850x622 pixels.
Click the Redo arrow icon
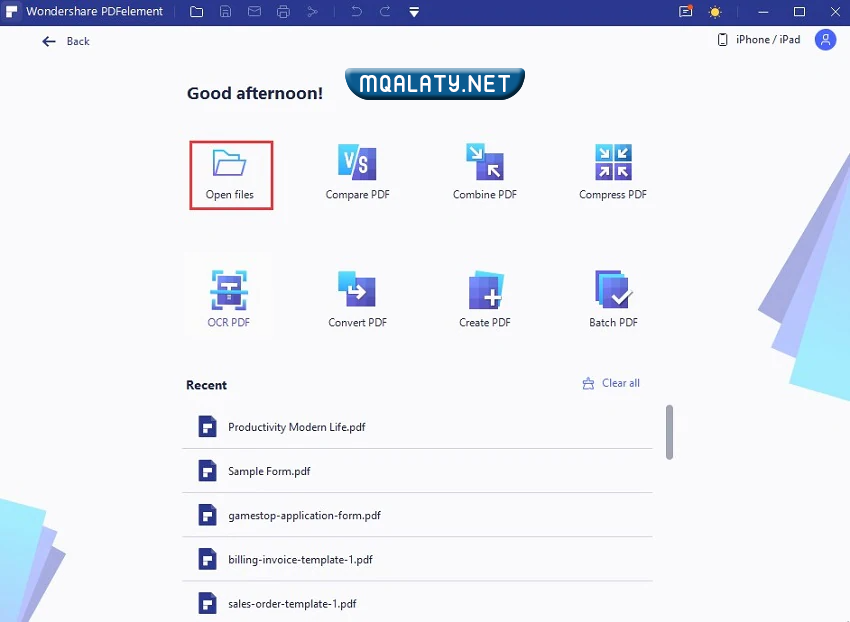pyautogui.click(x=385, y=11)
